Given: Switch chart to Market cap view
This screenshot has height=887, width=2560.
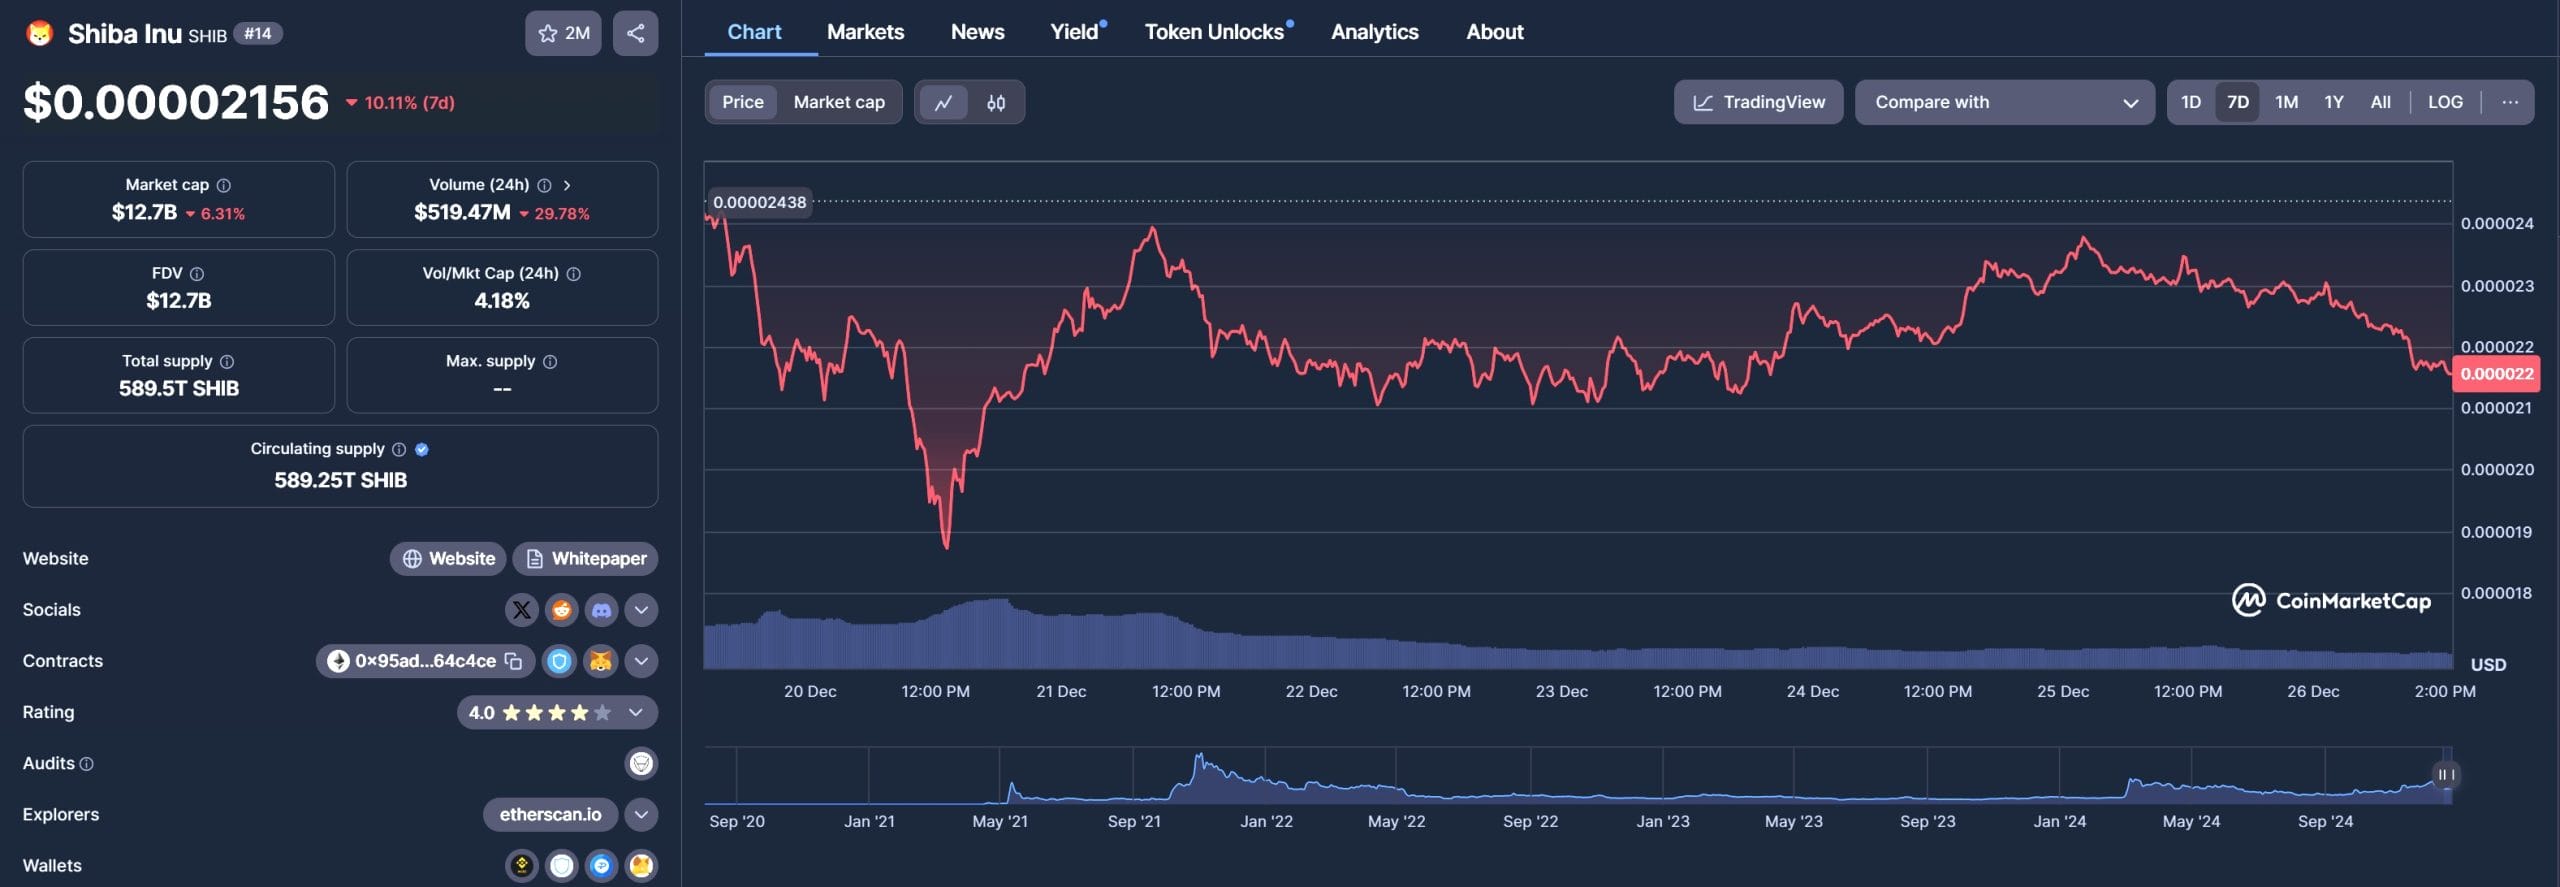Looking at the screenshot, I should click(x=839, y=102).
